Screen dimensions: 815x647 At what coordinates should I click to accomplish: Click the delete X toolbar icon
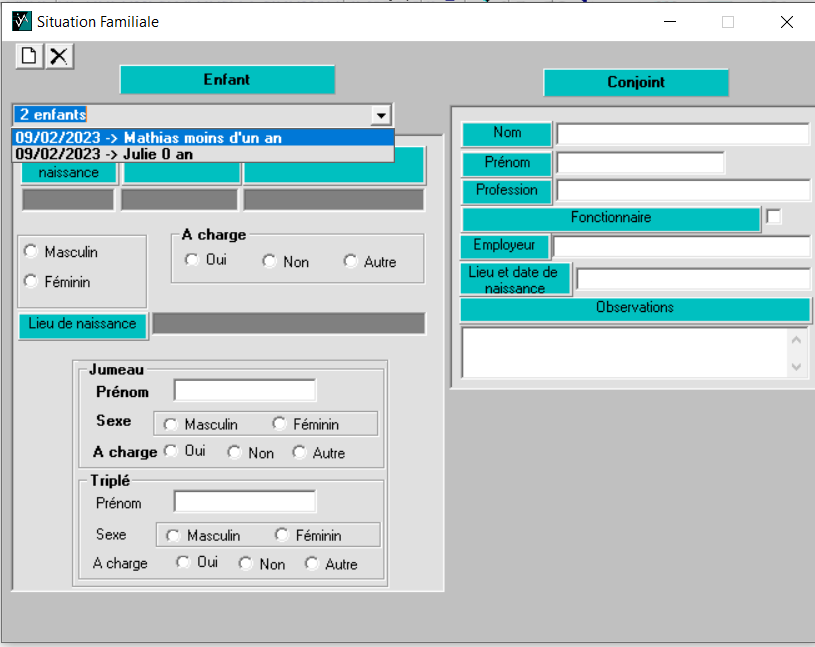[59, 56]
